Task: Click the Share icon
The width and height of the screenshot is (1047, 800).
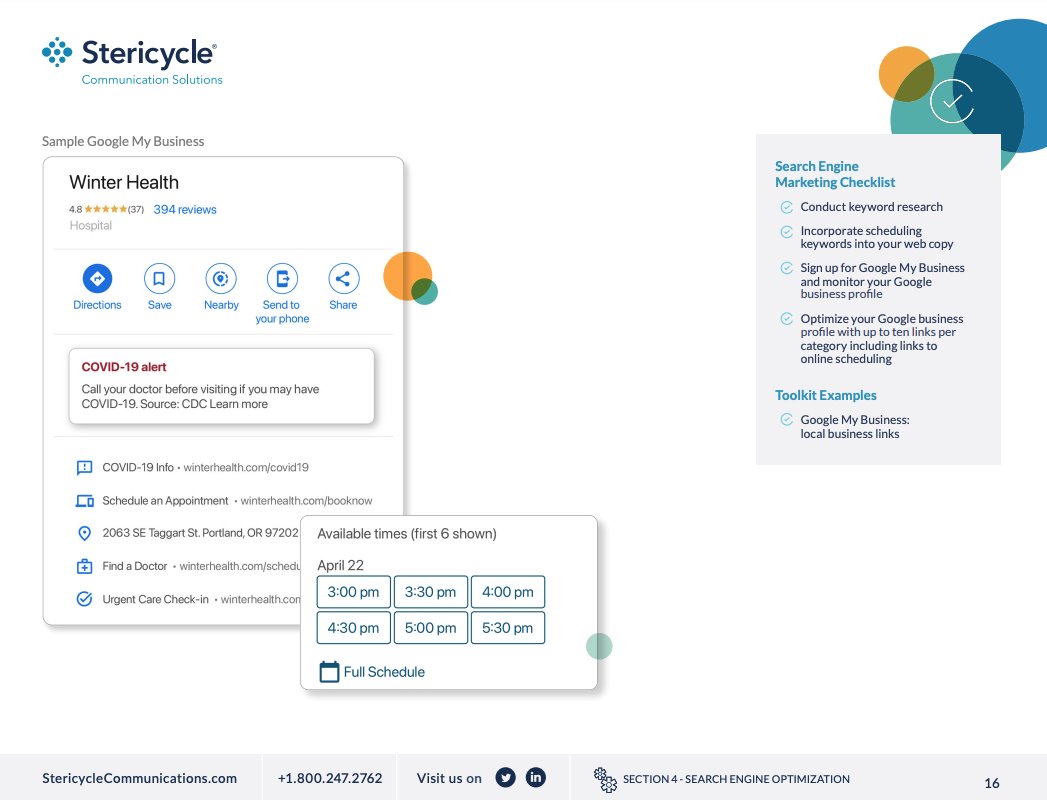Action: 344,278
